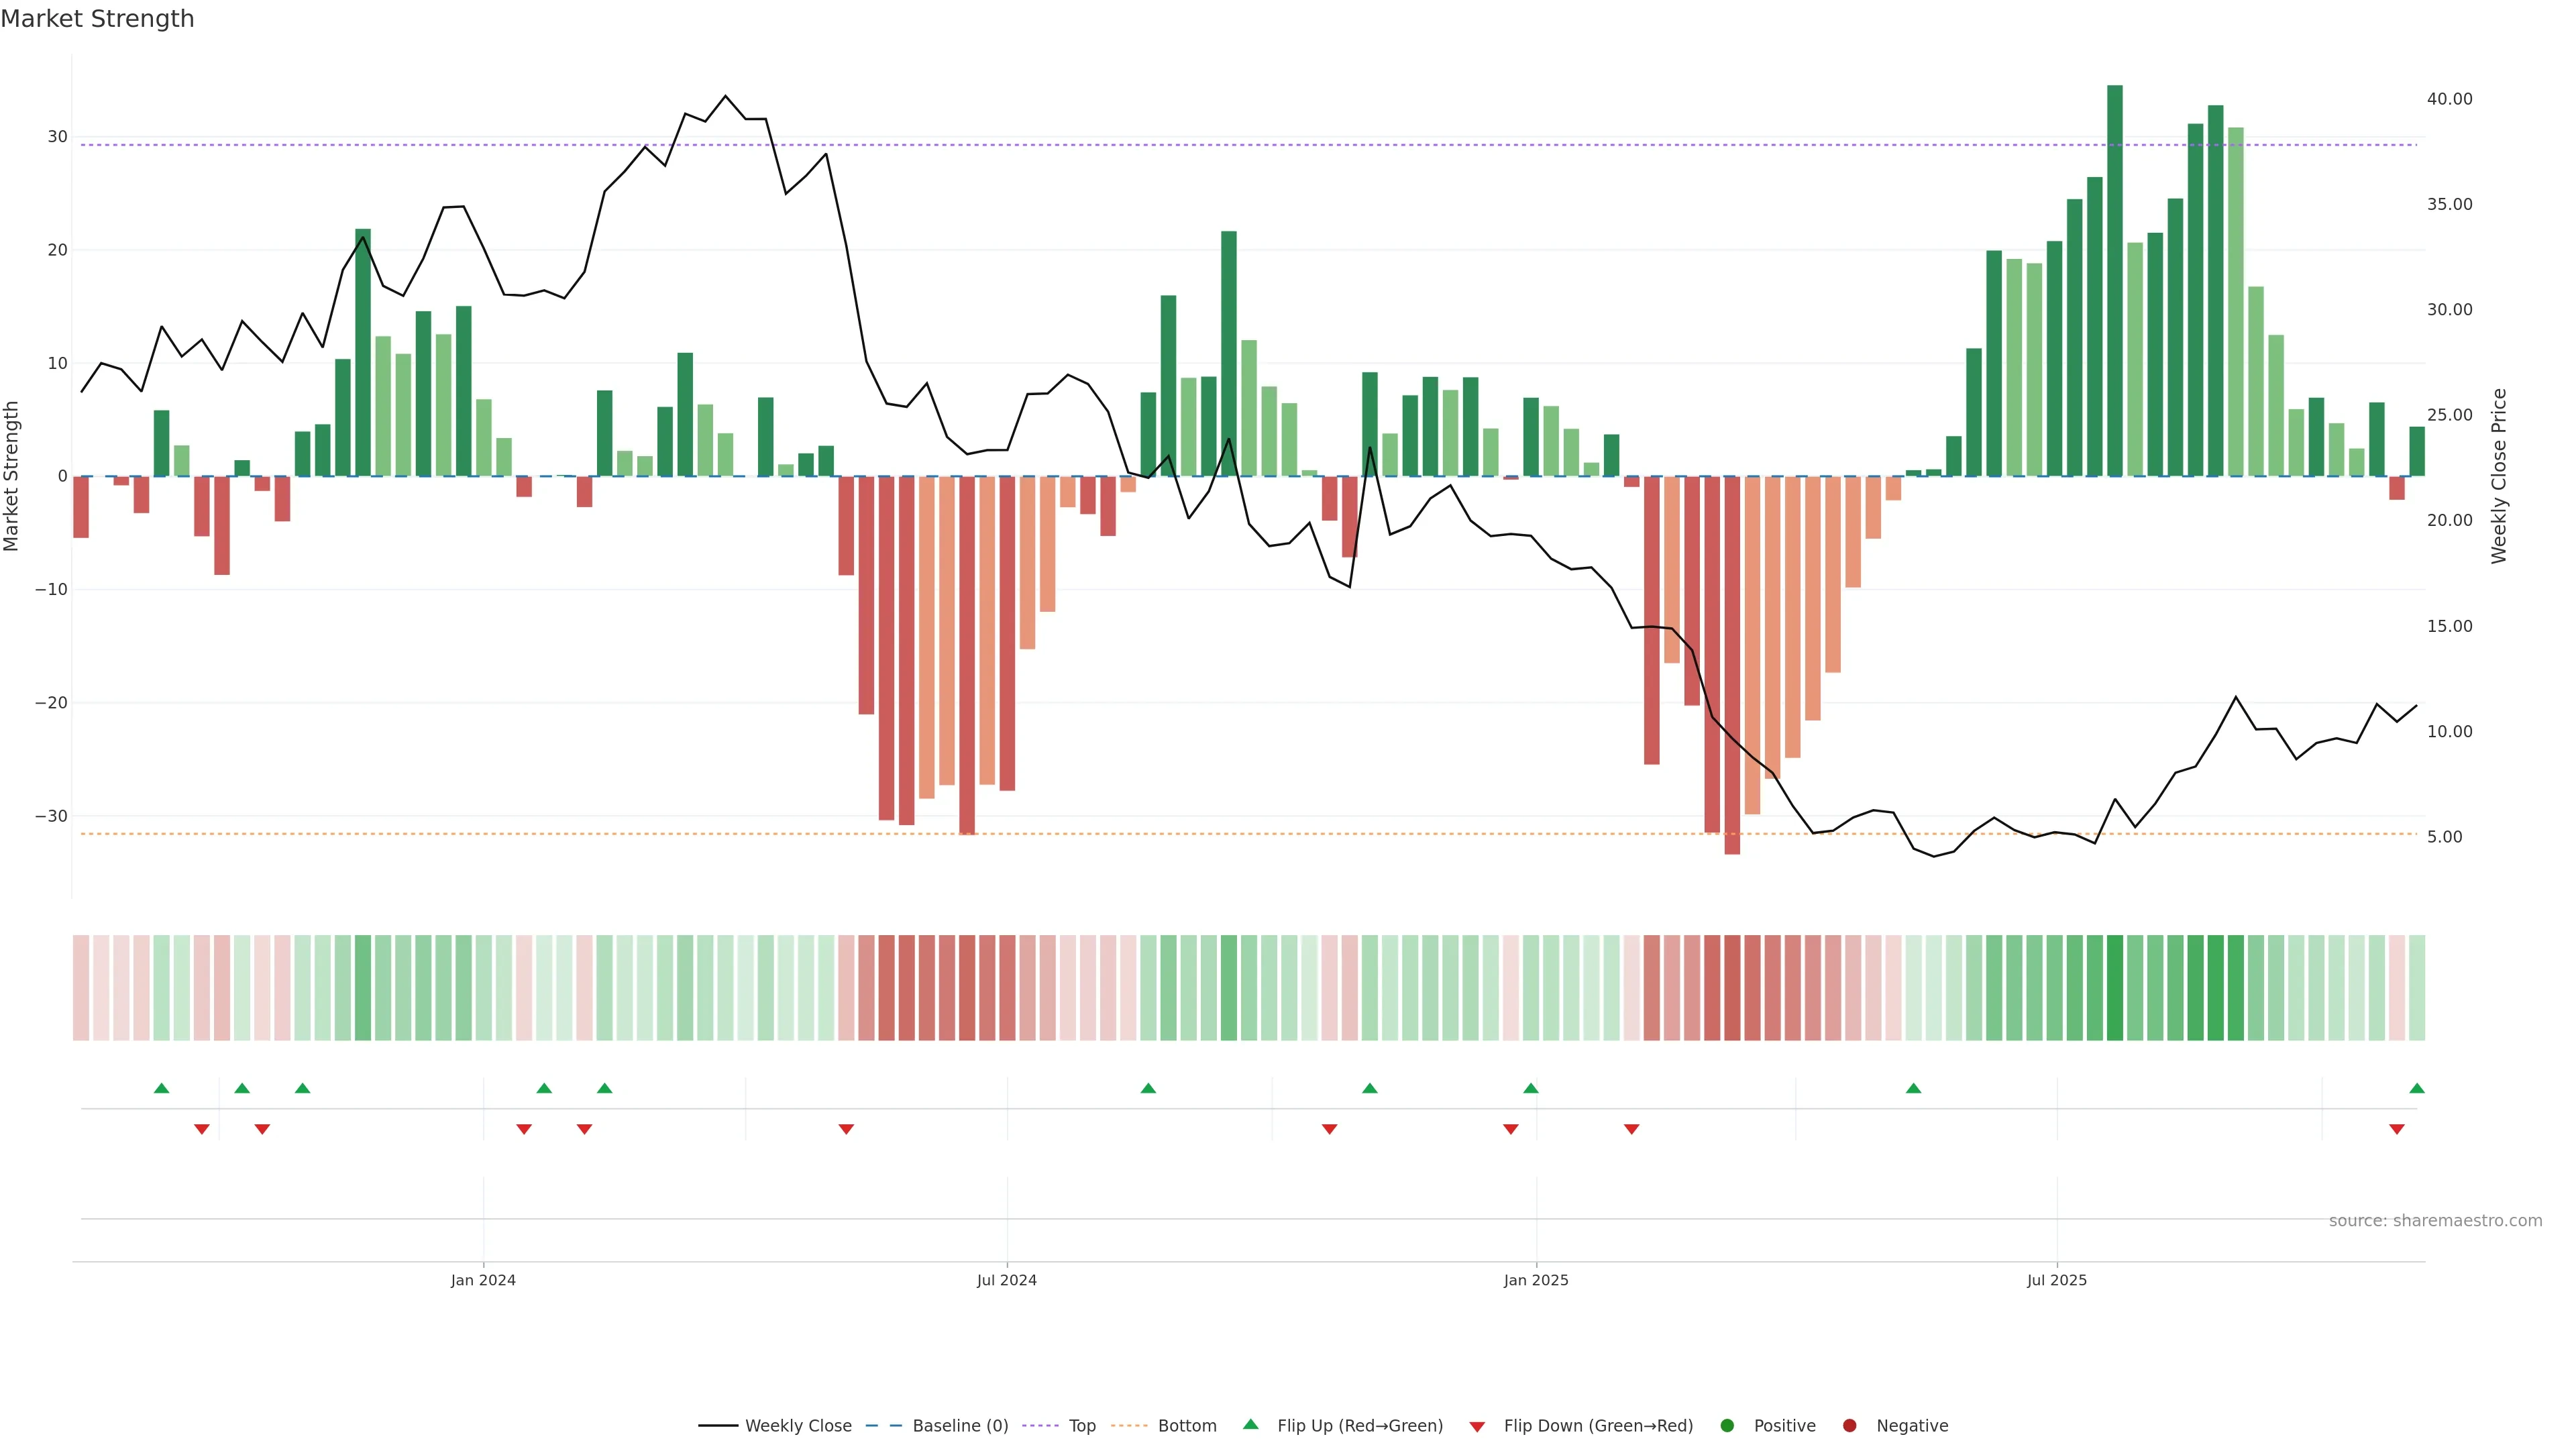
Task: Click the 40.00 right-axis price label
Action: [x=2449, y=99]
